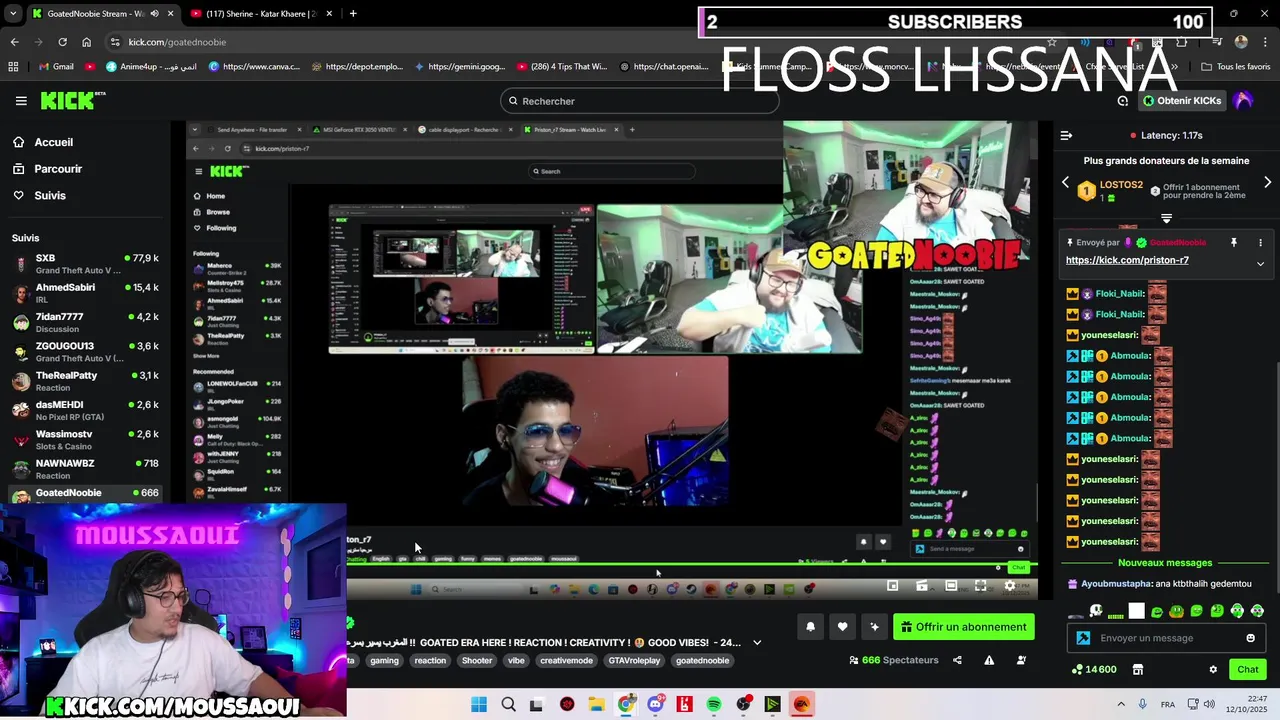Click the GTAVroleplay tag
The width and height of the screenshot is (1280, 720).
(x=634, y=661)
